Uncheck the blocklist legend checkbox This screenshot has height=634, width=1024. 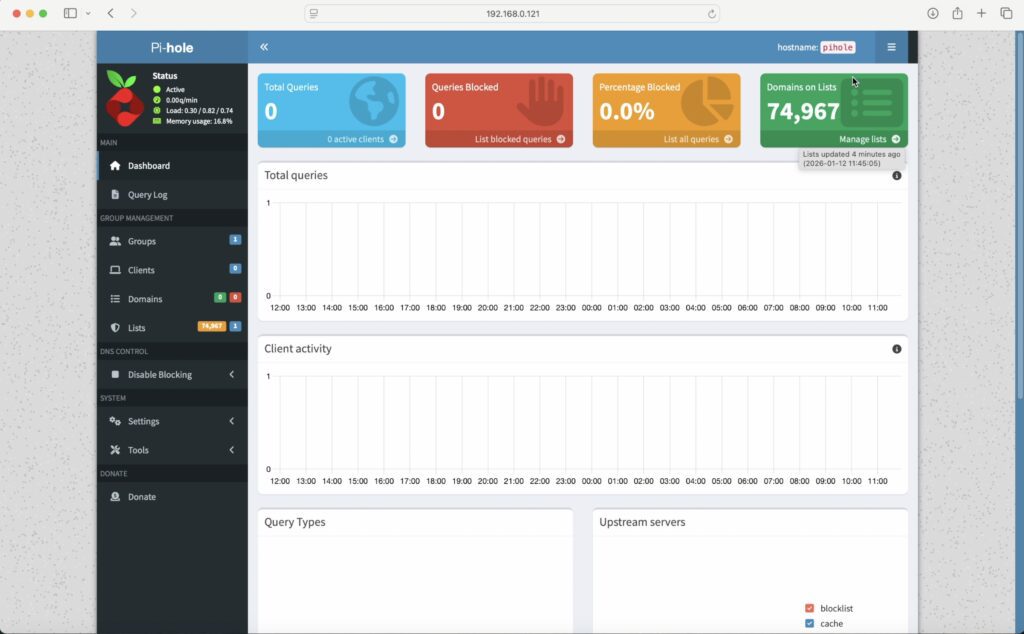[808, 607]
